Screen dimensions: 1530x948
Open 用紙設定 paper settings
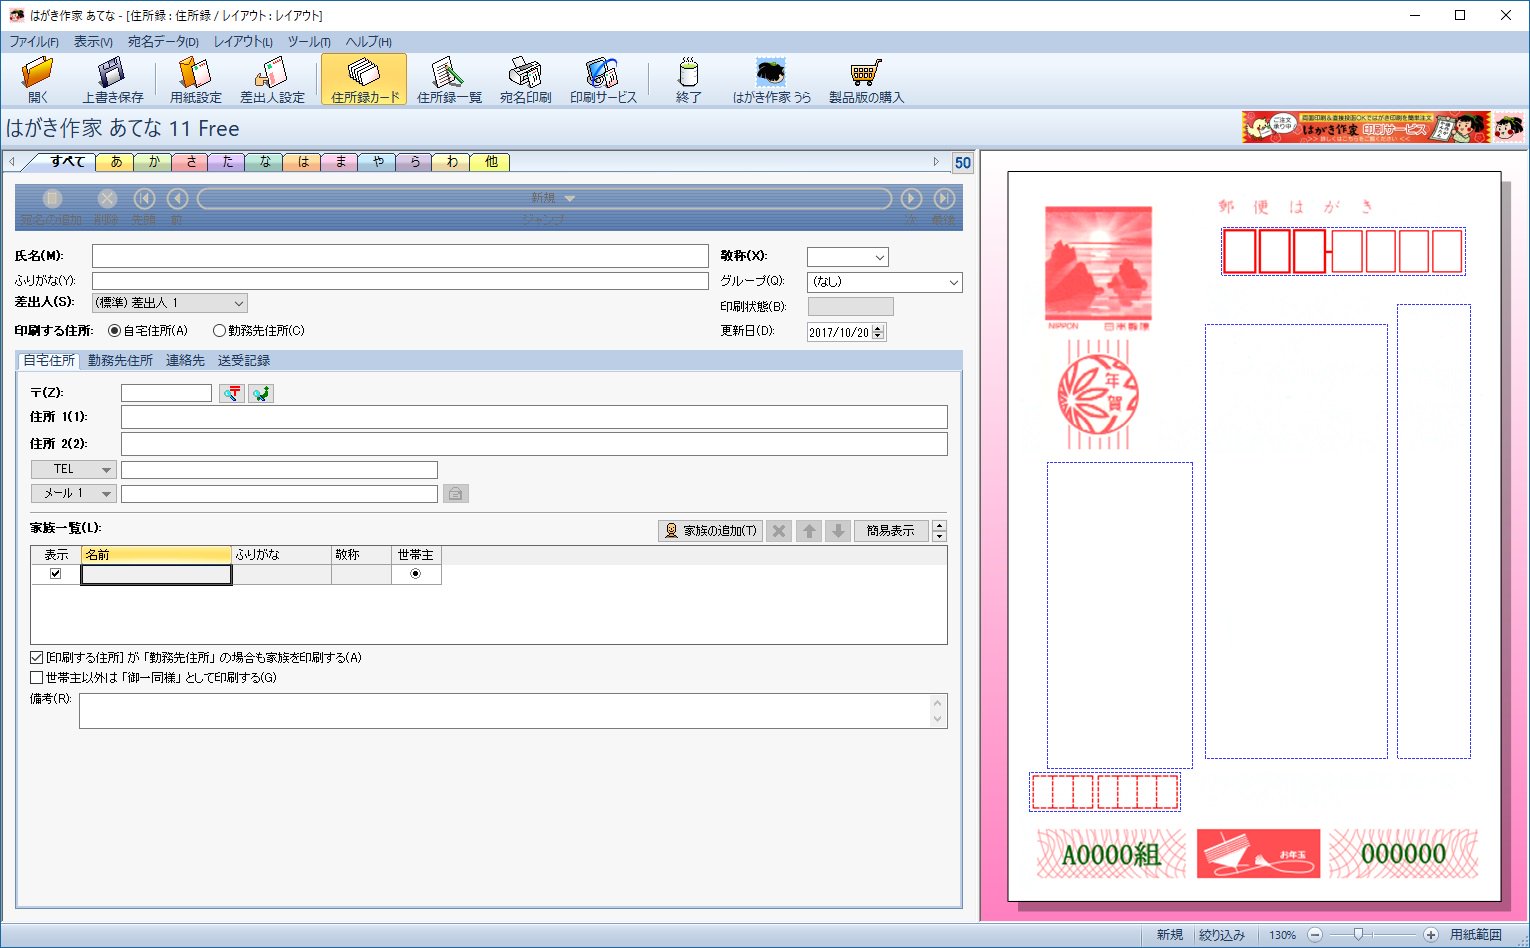tap(195, 73)
